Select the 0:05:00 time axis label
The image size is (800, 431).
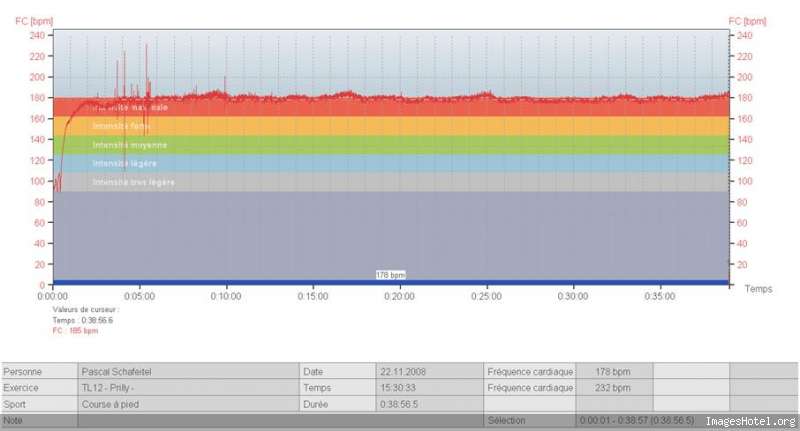click(x=139, y=296)
